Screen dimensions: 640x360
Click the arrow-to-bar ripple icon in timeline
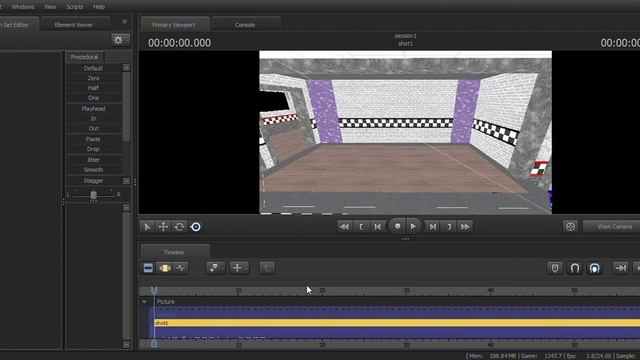click(x=621, y=268)
